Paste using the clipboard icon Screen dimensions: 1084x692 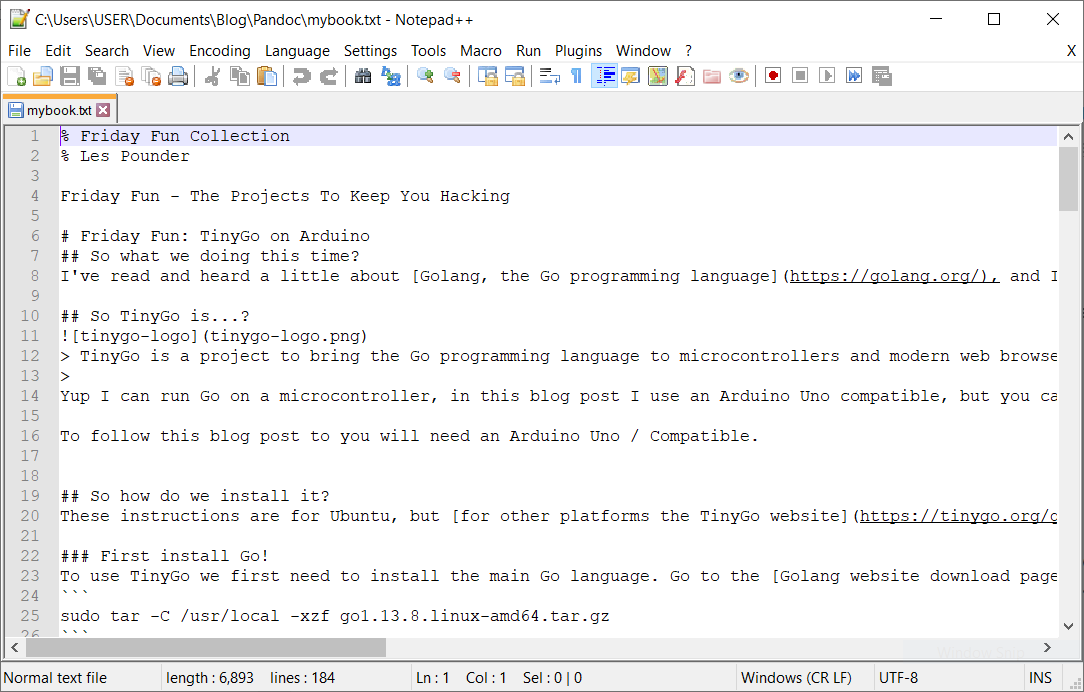pyautogui.click(x=267, y=76)
